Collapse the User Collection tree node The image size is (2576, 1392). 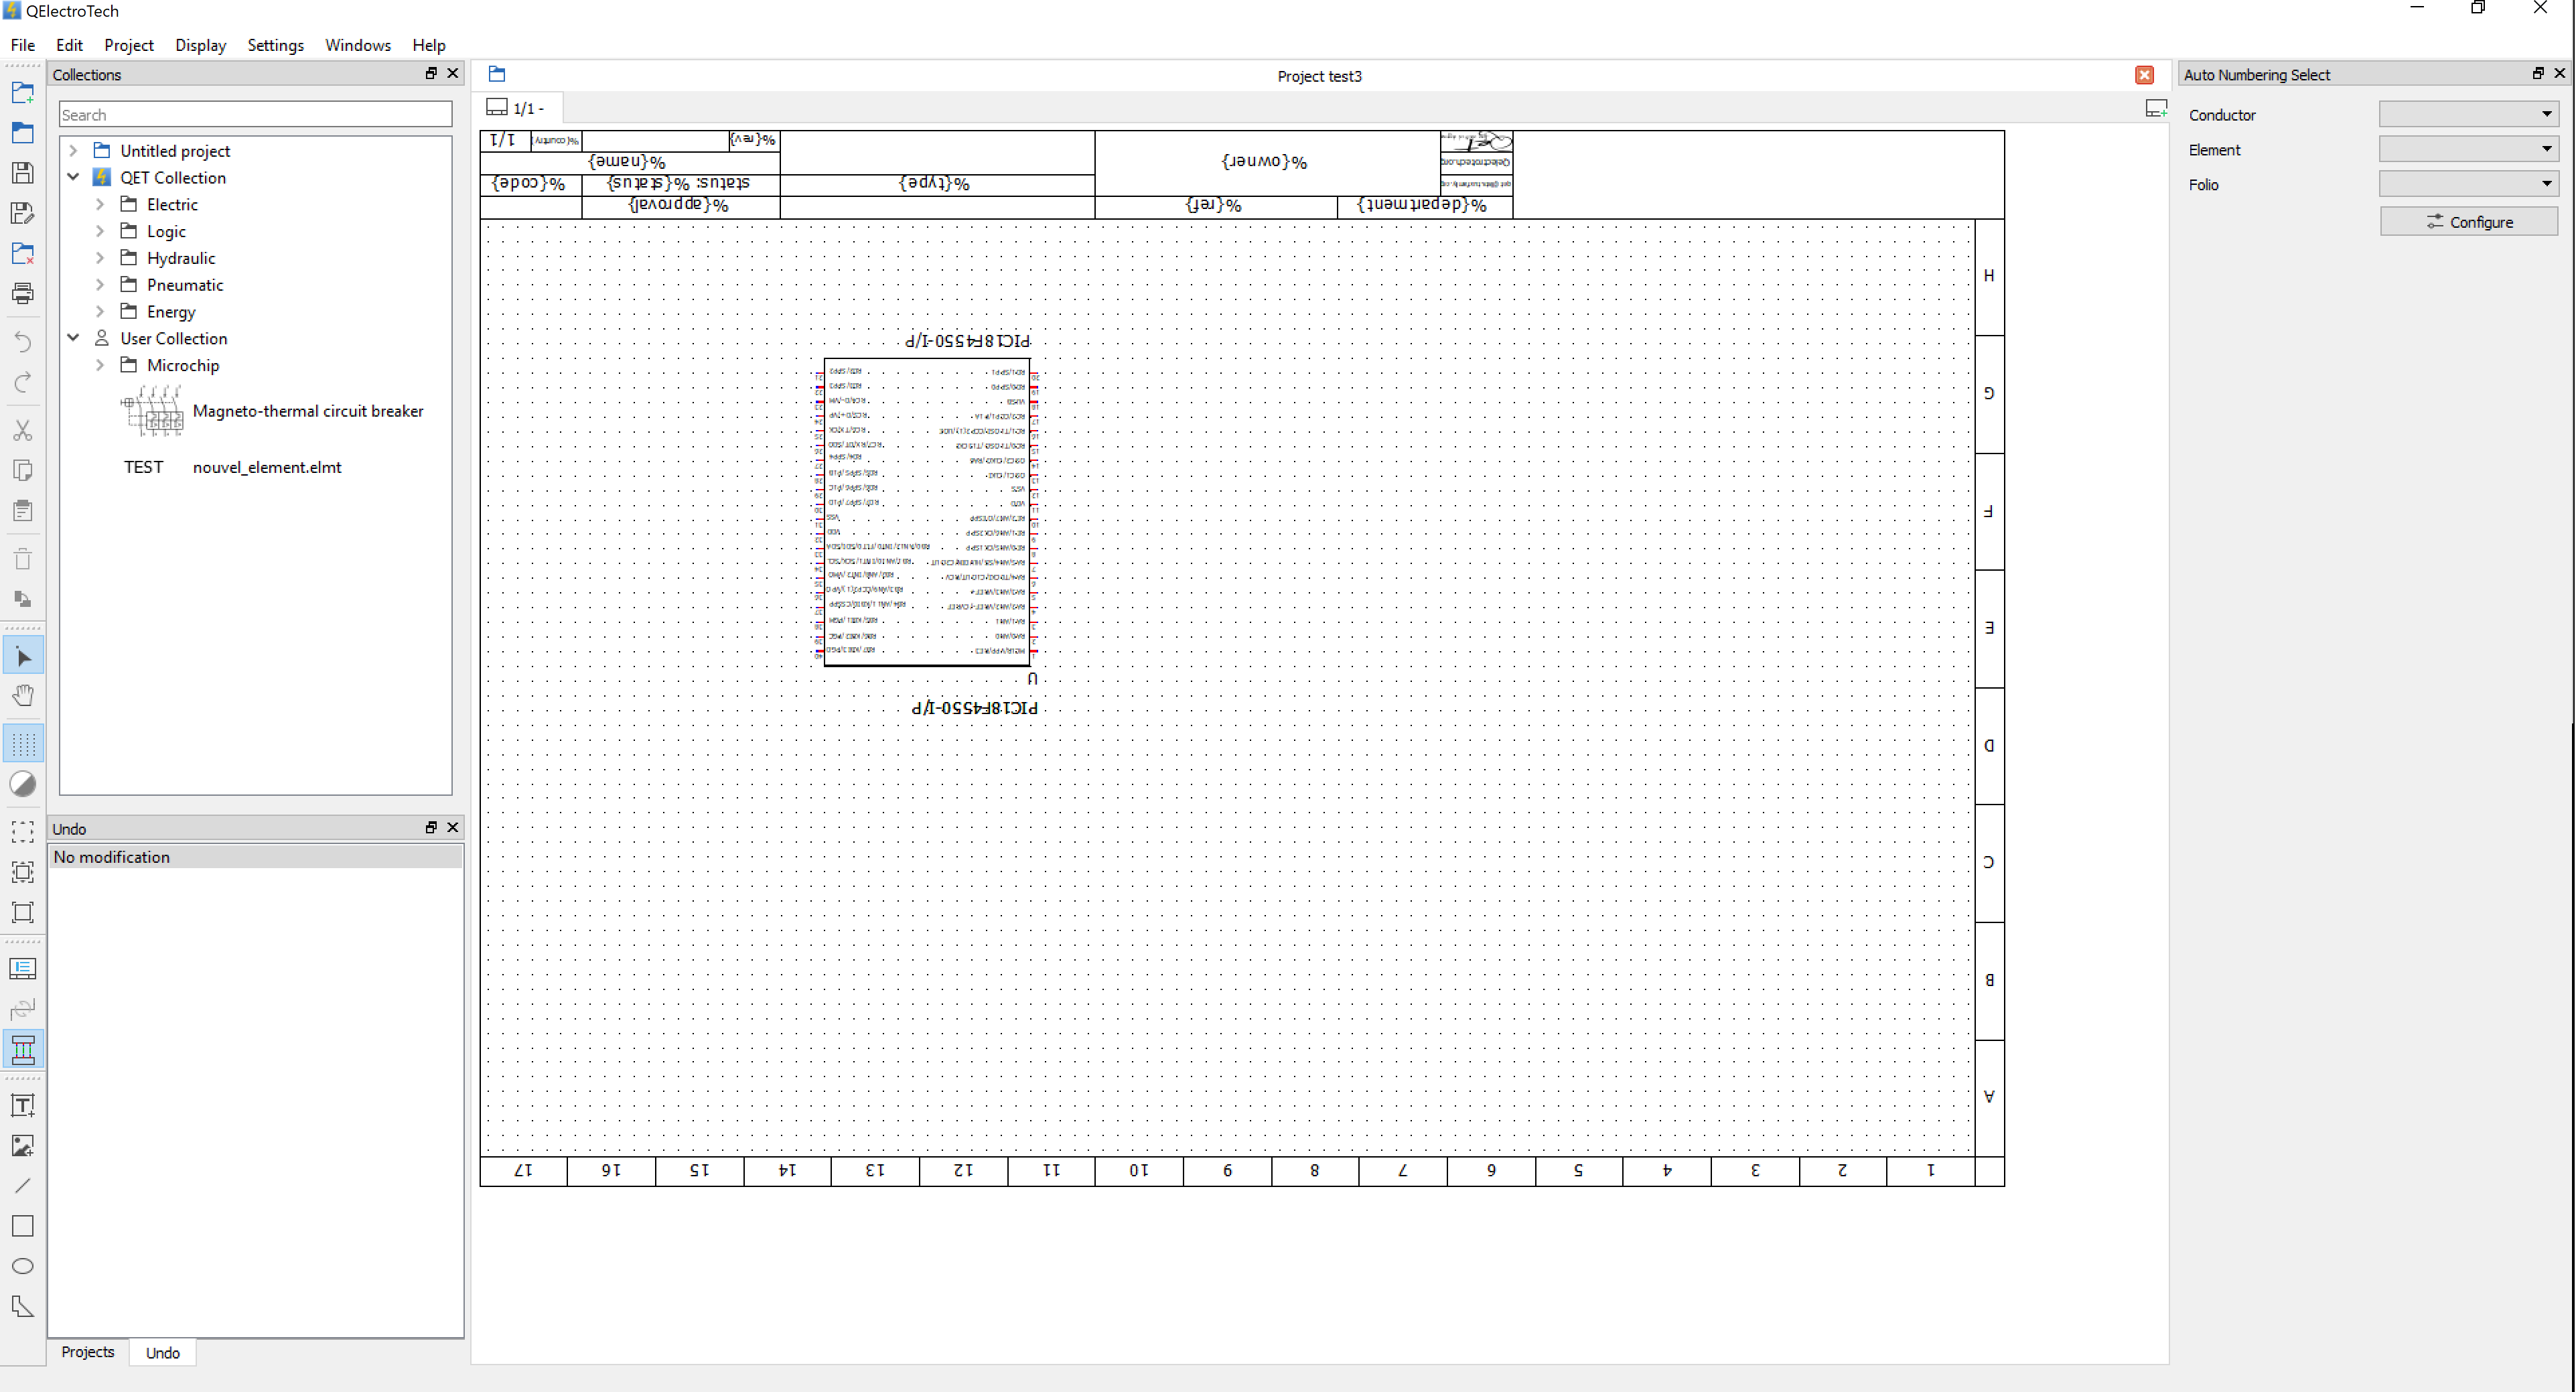point(73,338)
